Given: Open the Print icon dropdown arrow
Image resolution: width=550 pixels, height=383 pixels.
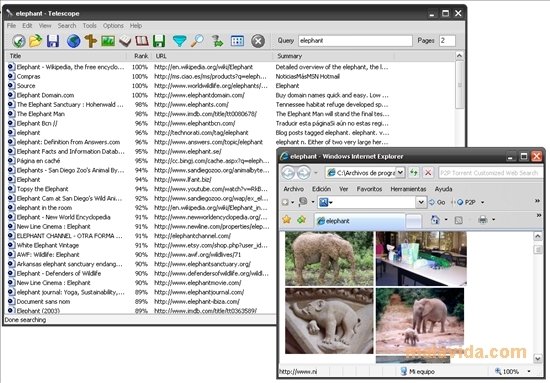Looking at the screenshot, I should click(494, 220).
